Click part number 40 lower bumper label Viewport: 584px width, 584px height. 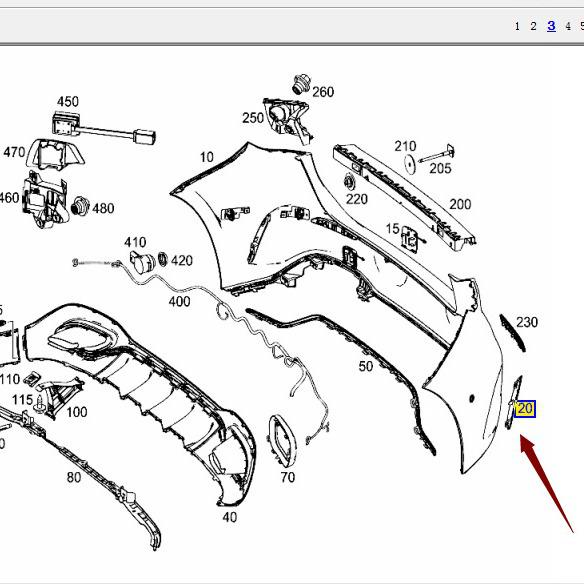[x=230, y=517]
